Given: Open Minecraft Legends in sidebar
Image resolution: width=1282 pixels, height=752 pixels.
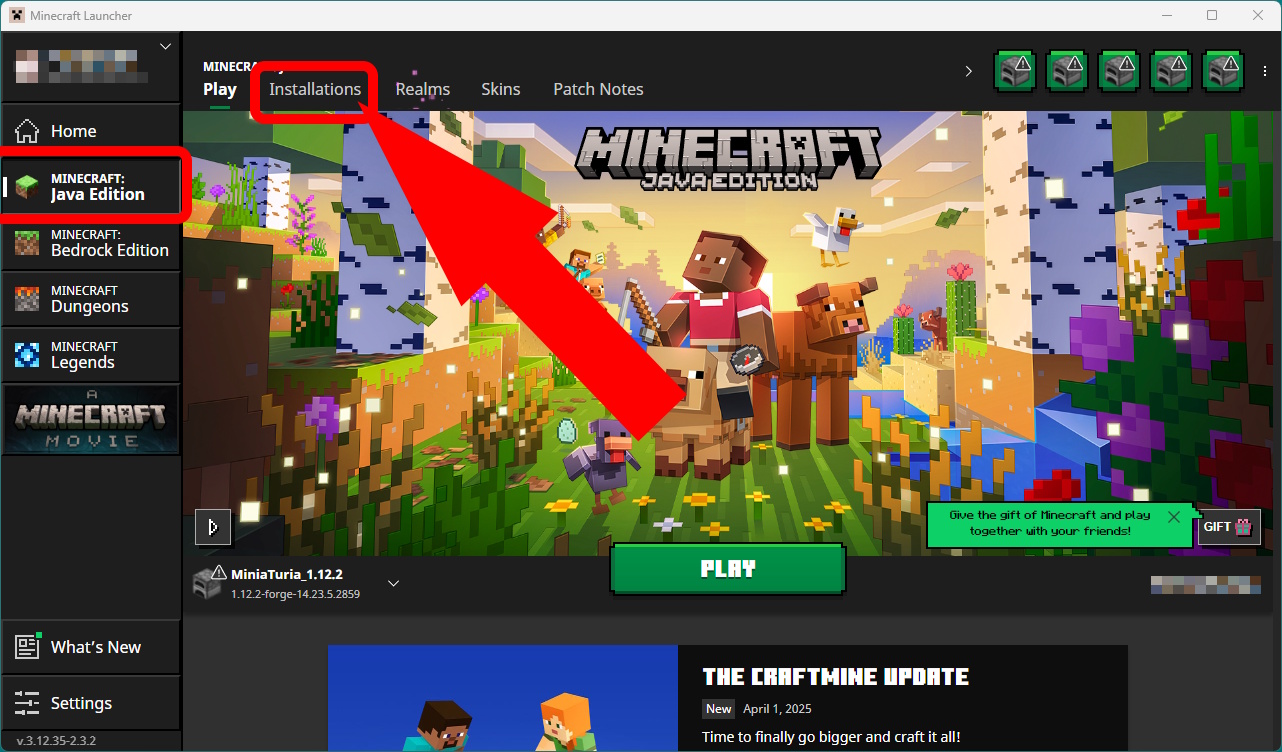Looking at the screenshot, I should point(90,354).
